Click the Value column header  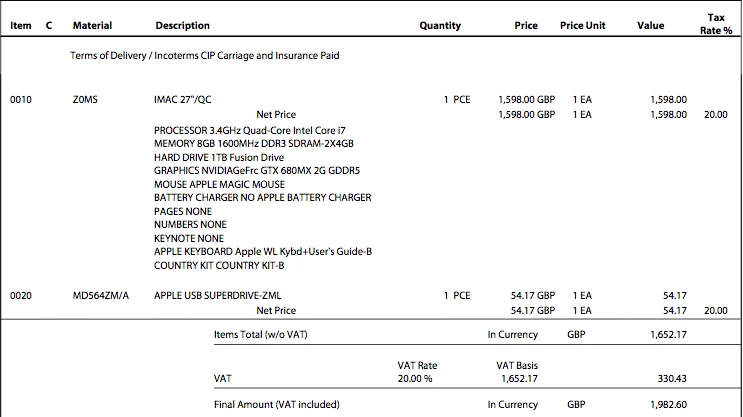[650, 26]
